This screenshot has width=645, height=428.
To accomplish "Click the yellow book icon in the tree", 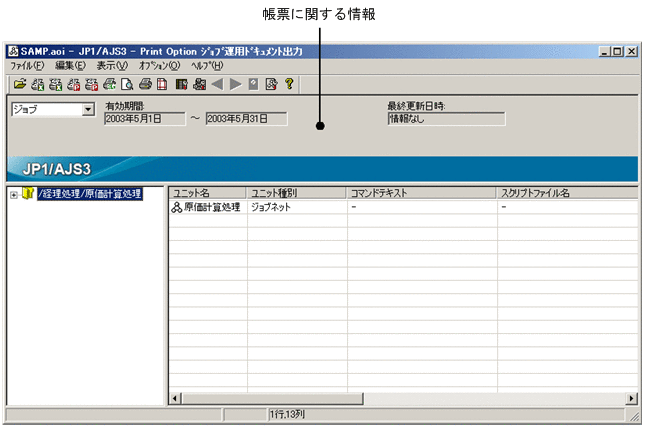I will [27, 193].
